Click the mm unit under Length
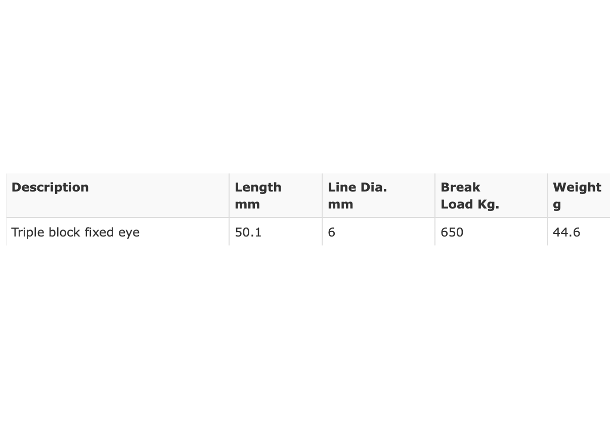This screenshot has width=610, height=441. tap(247, 205)
